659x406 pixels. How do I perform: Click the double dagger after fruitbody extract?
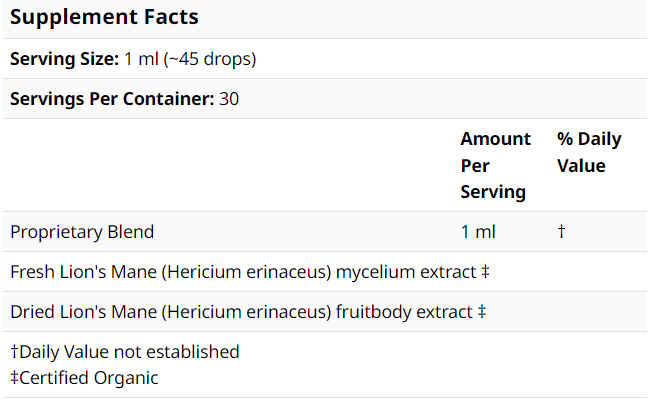[482, 312]
